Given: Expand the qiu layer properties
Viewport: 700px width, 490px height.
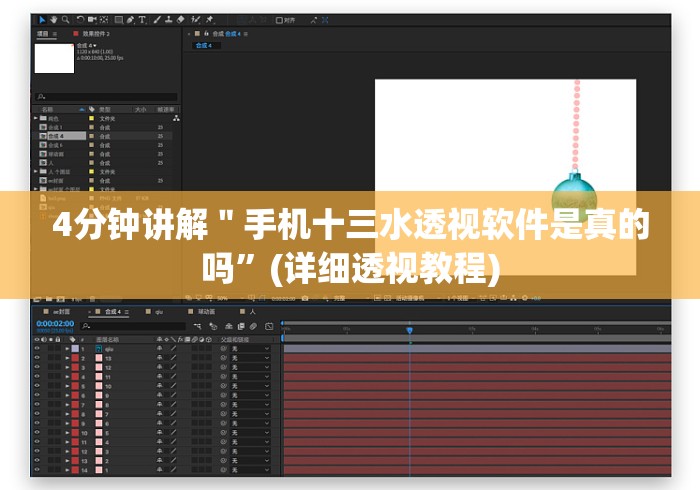Looking at the screenshot, I should tap(67, 349).
